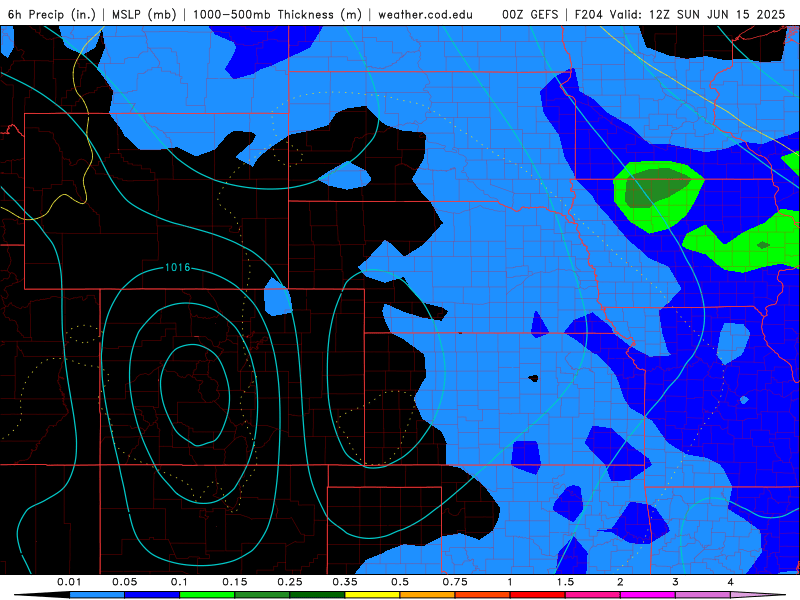
Task: Click the 0.25 colorbar value label
Action: point(290,582)
